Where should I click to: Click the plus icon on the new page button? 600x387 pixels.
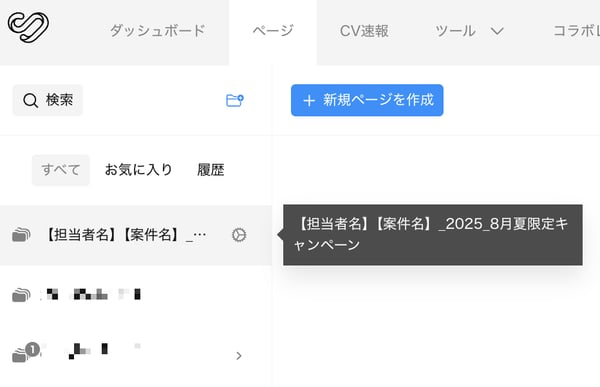(309, 101)
